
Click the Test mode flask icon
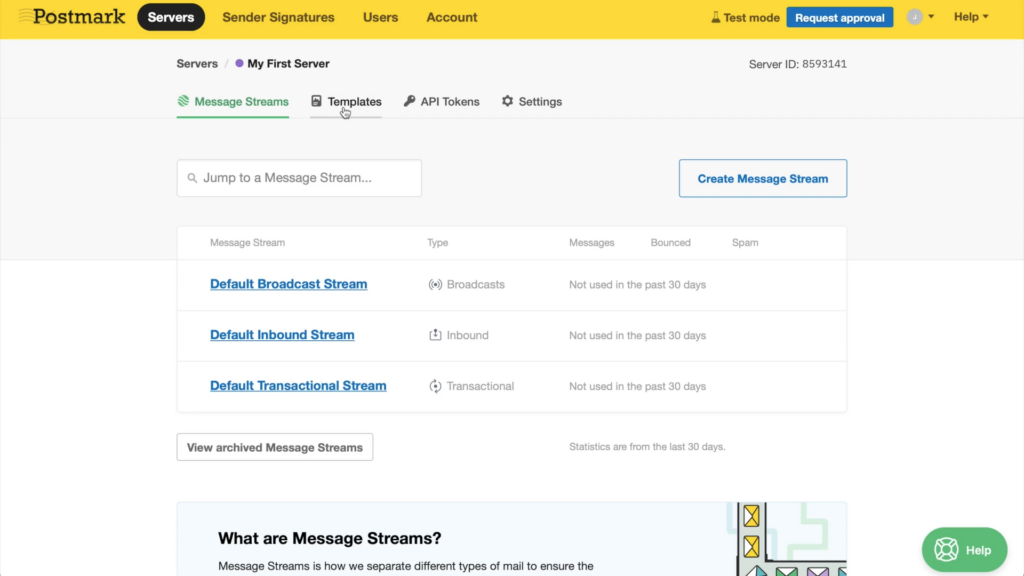[x=716, y=17]
